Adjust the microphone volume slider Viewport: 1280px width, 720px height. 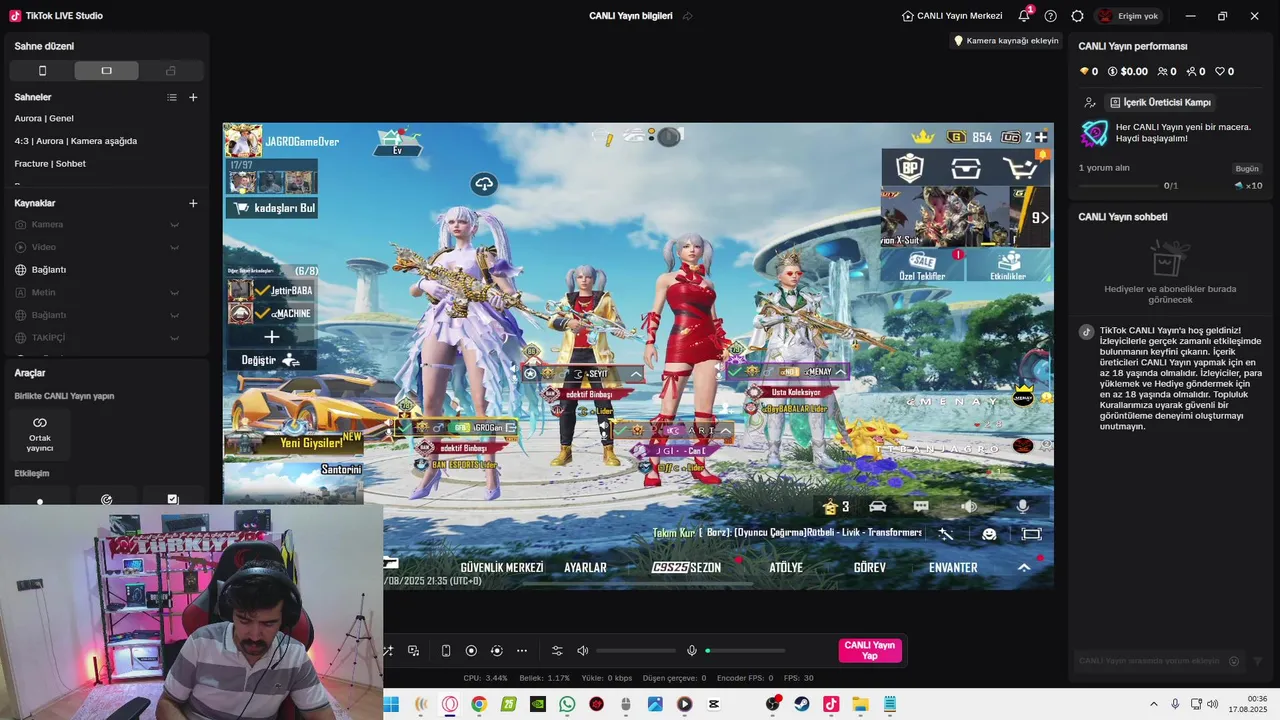[x=745, y=651]
